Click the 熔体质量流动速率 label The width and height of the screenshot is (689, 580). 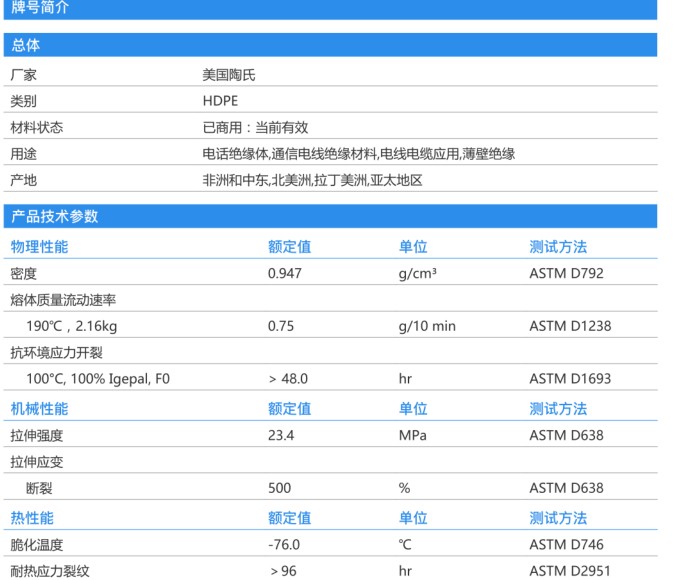click(63, 300)
